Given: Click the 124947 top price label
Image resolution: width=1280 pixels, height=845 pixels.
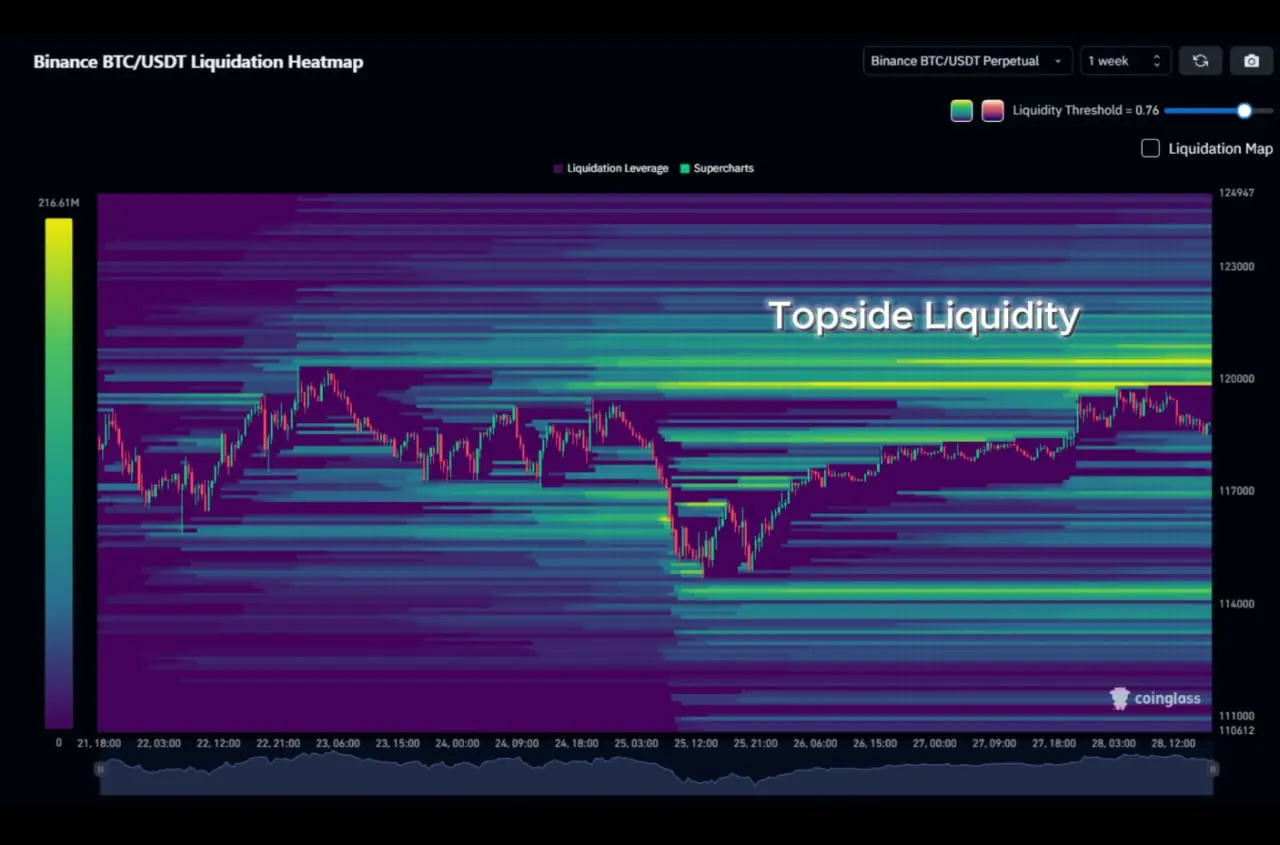Looking at the screenshot, I should point(1236,193).
